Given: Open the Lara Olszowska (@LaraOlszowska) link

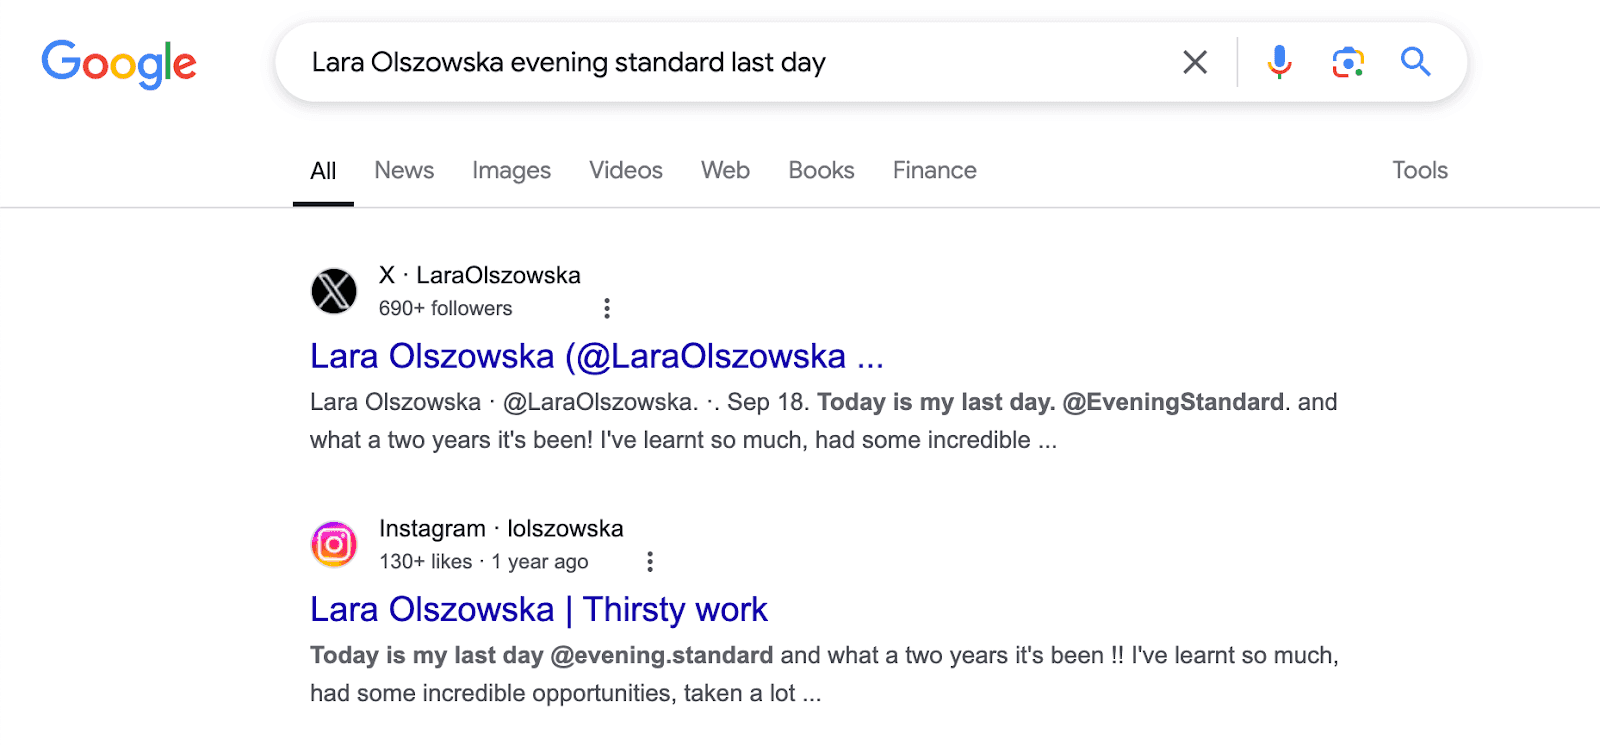Looking at the screenshot, I should 596,356.
